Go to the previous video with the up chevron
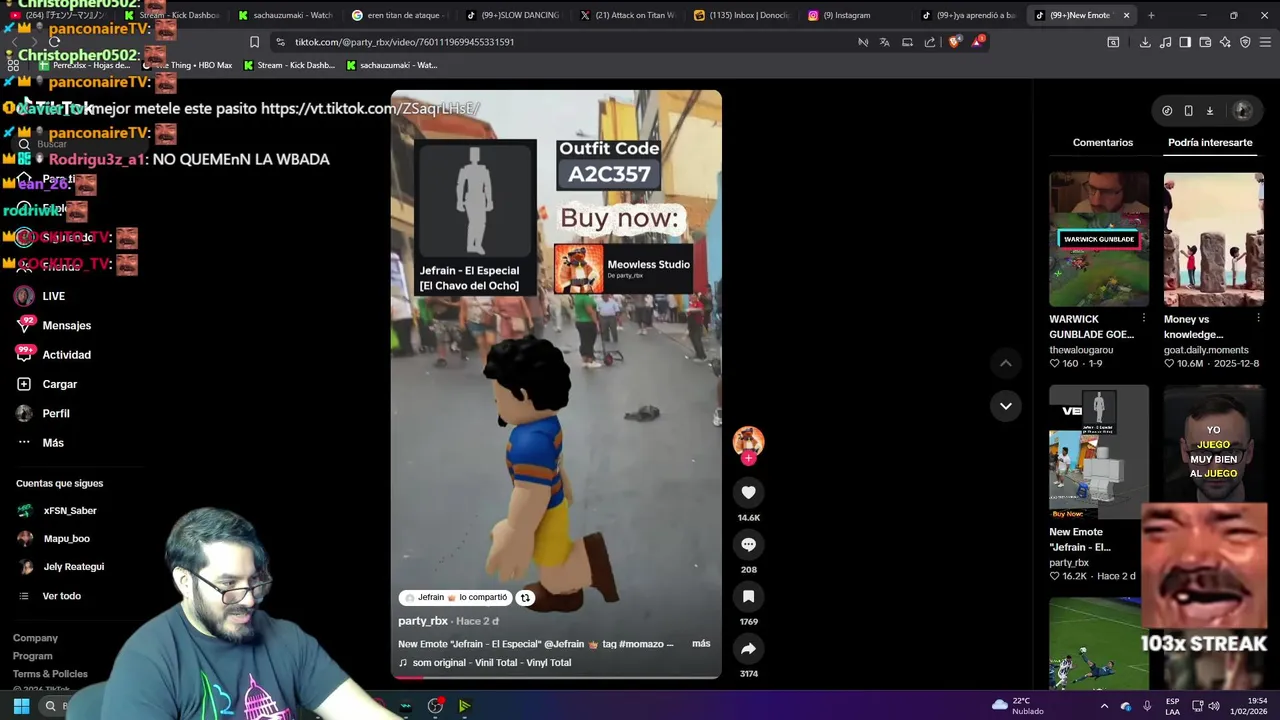The width and height of the screenshot is (1280, 720). [x=1005, y=363]
